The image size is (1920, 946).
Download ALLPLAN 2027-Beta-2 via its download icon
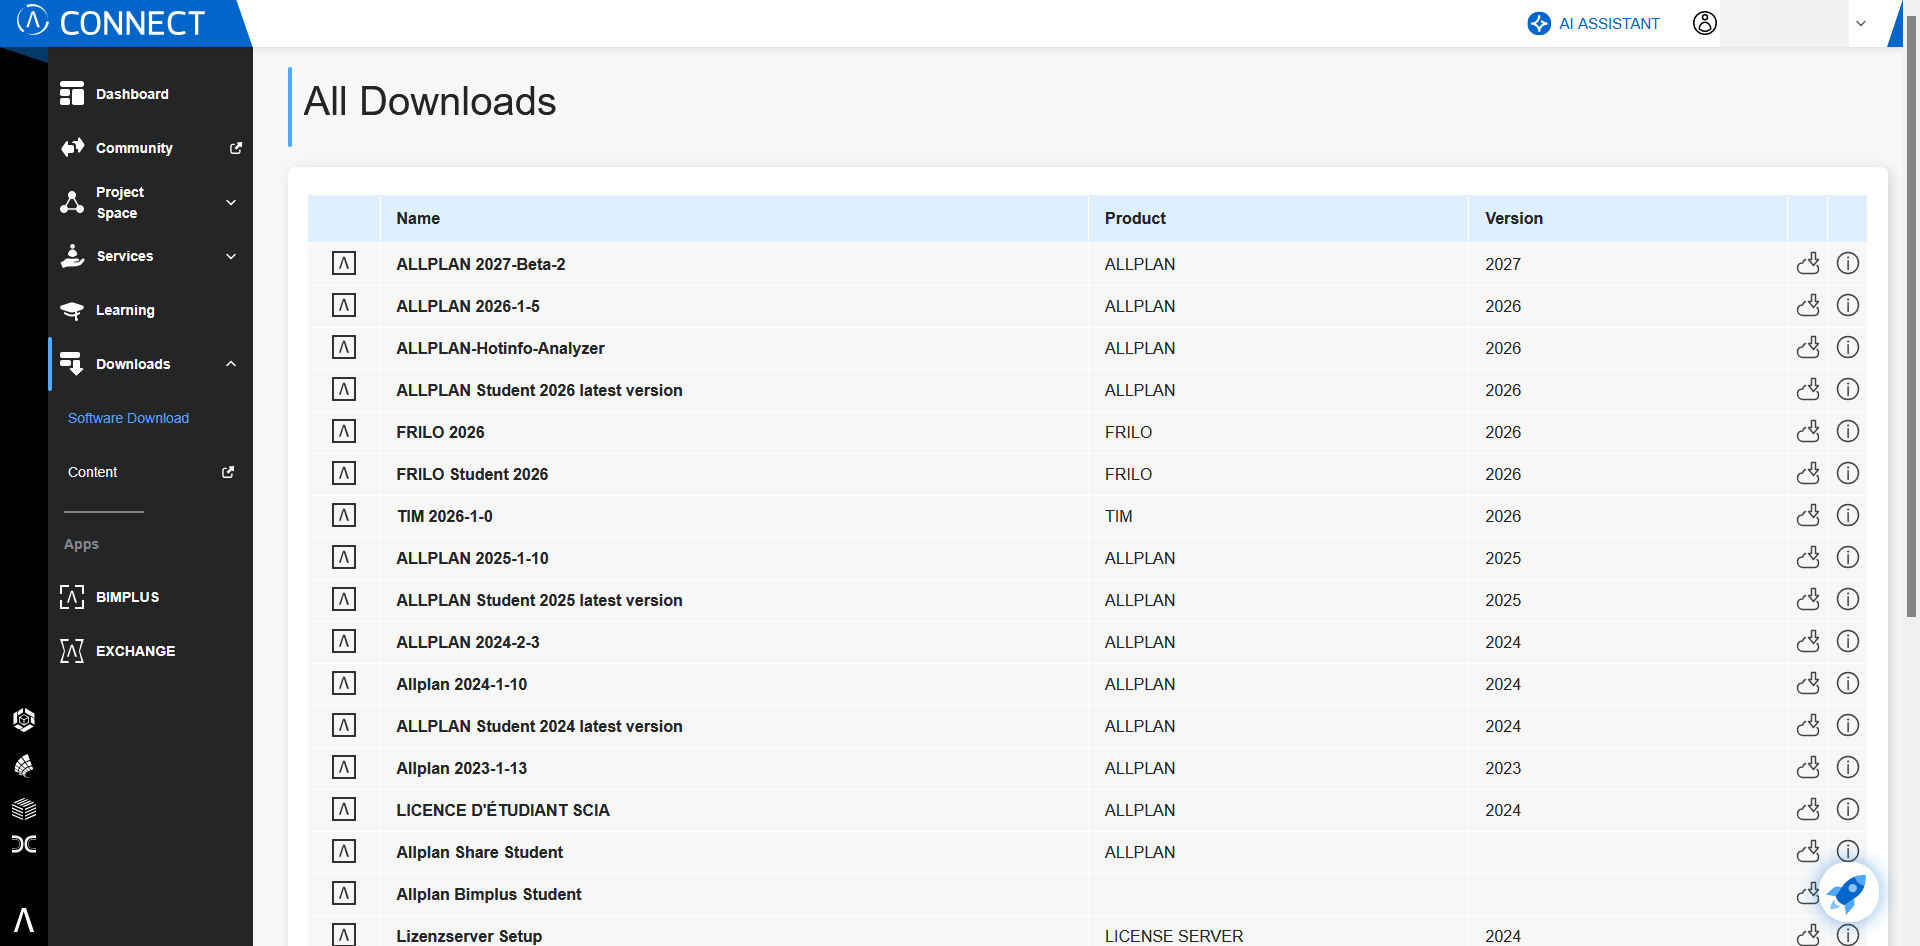1808,264
